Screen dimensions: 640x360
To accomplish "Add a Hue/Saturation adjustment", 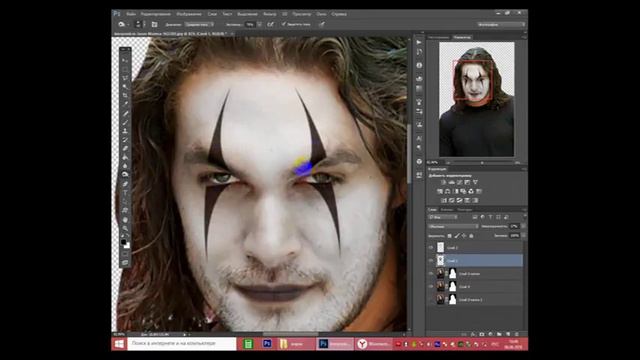I will pos(440,191).
